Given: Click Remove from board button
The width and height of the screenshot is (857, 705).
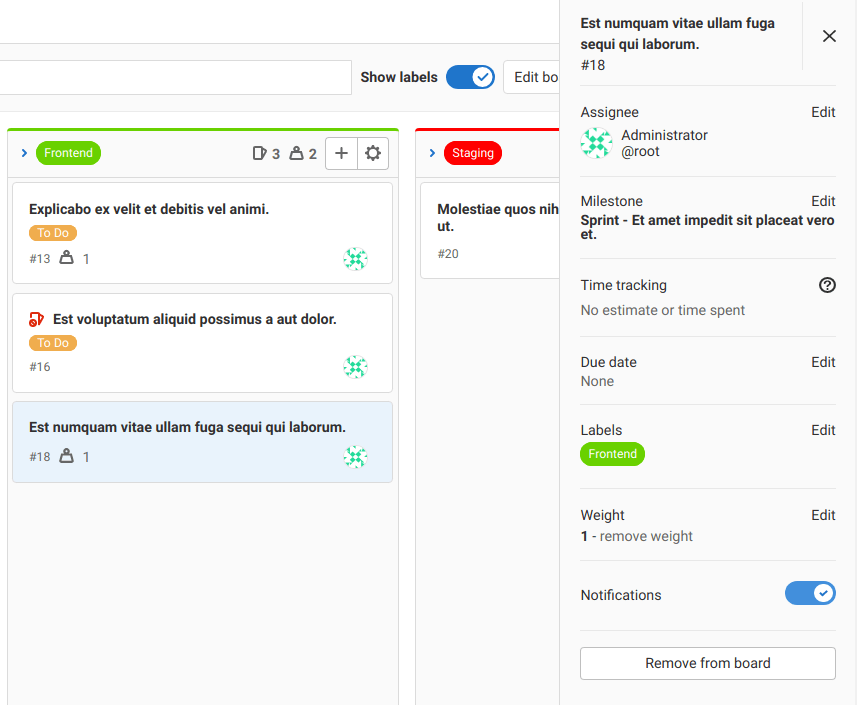Looking at the screenshot, I should pyautogui.click(x=707, y=663).
